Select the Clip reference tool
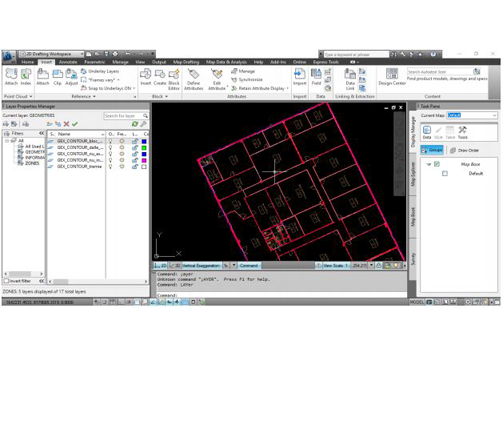Viewport: 503px width, 422px height. [x=57, y=77]
